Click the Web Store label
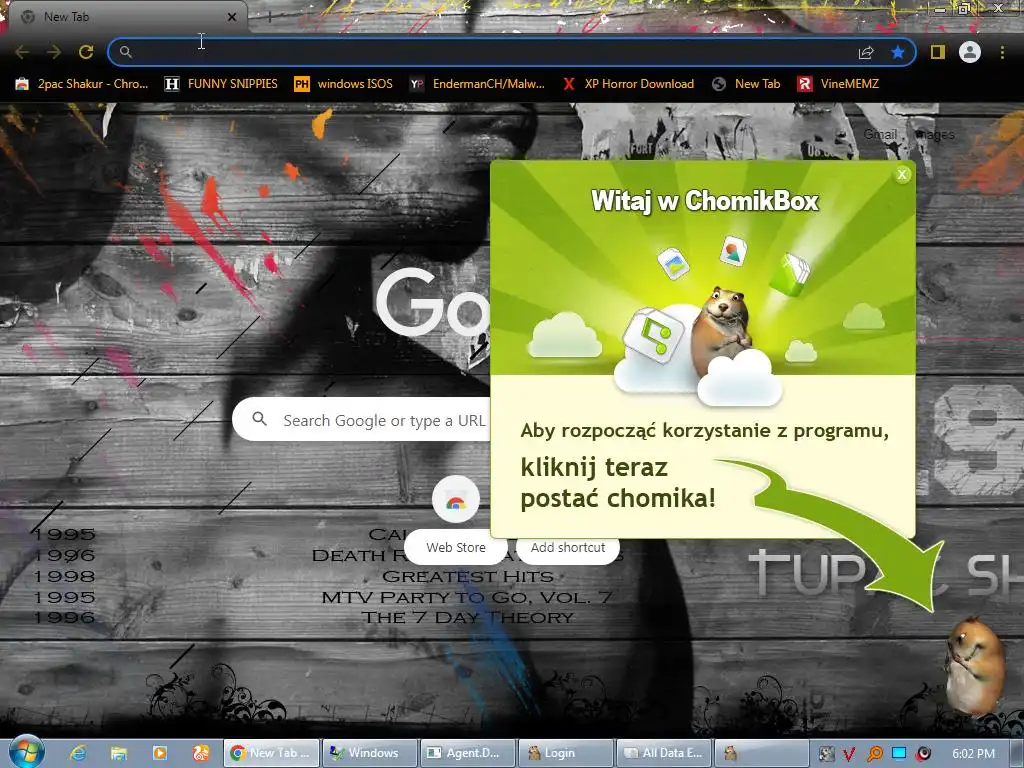Screen dimensions: 1024x768 coord(456,547)
